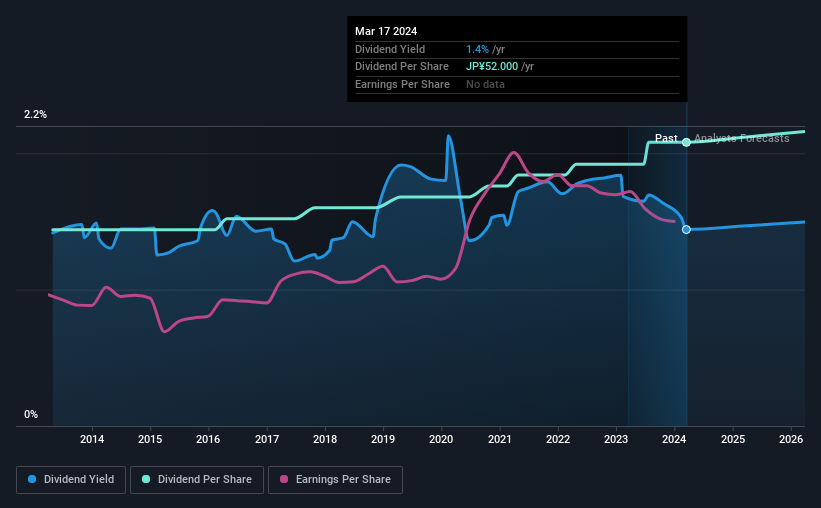Click the 2019 x-axis label

pos(383,439)
